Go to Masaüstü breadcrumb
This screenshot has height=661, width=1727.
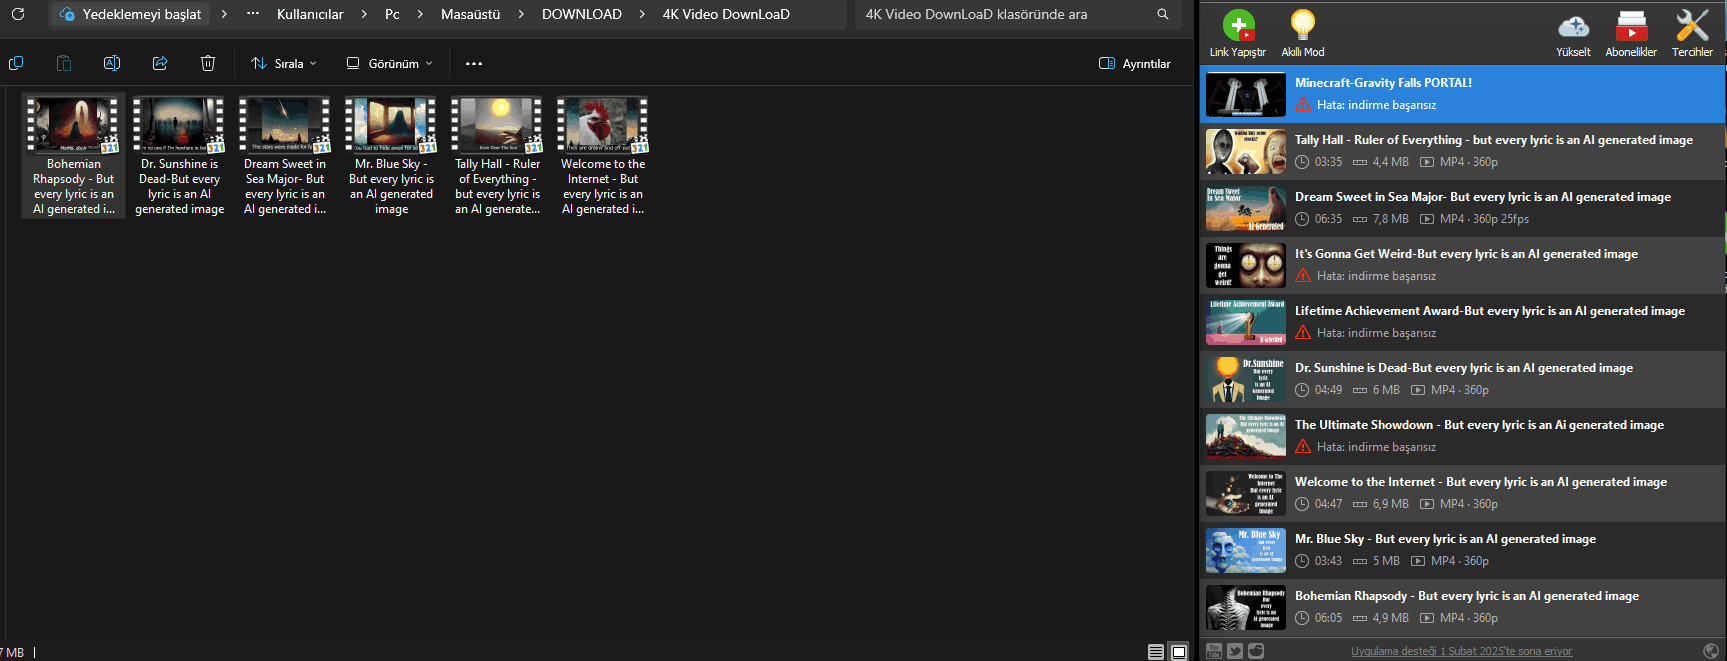tap(470, 14)
